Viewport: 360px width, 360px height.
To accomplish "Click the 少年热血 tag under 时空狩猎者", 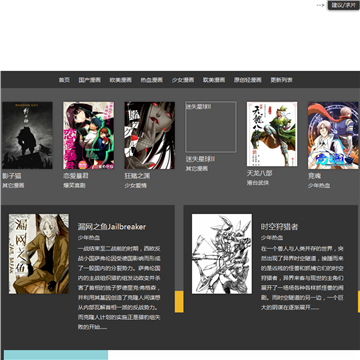I will point(272,238).
